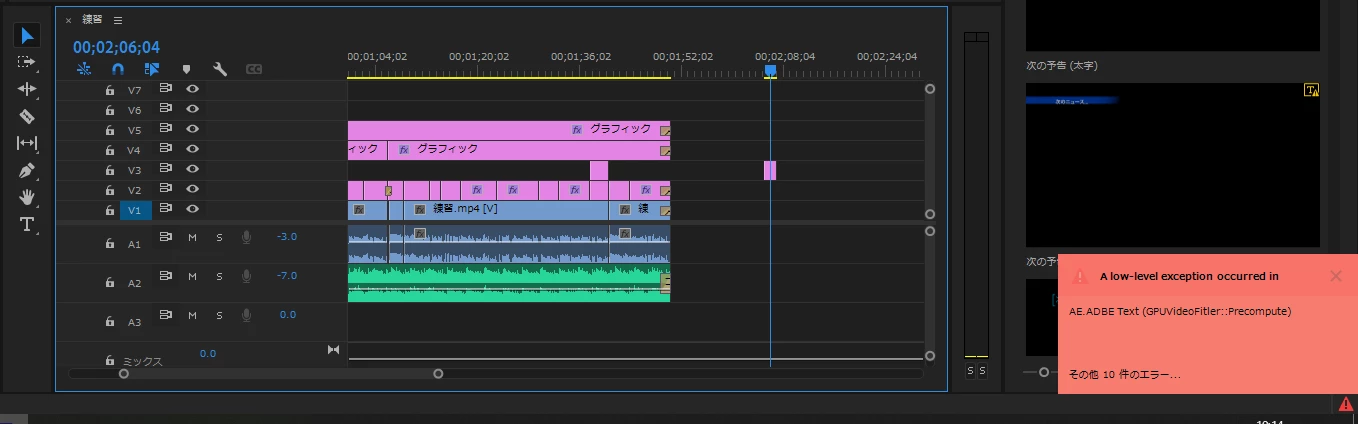
Task: Open timeline display settings wrench
Action: click(x=220, y=69)
